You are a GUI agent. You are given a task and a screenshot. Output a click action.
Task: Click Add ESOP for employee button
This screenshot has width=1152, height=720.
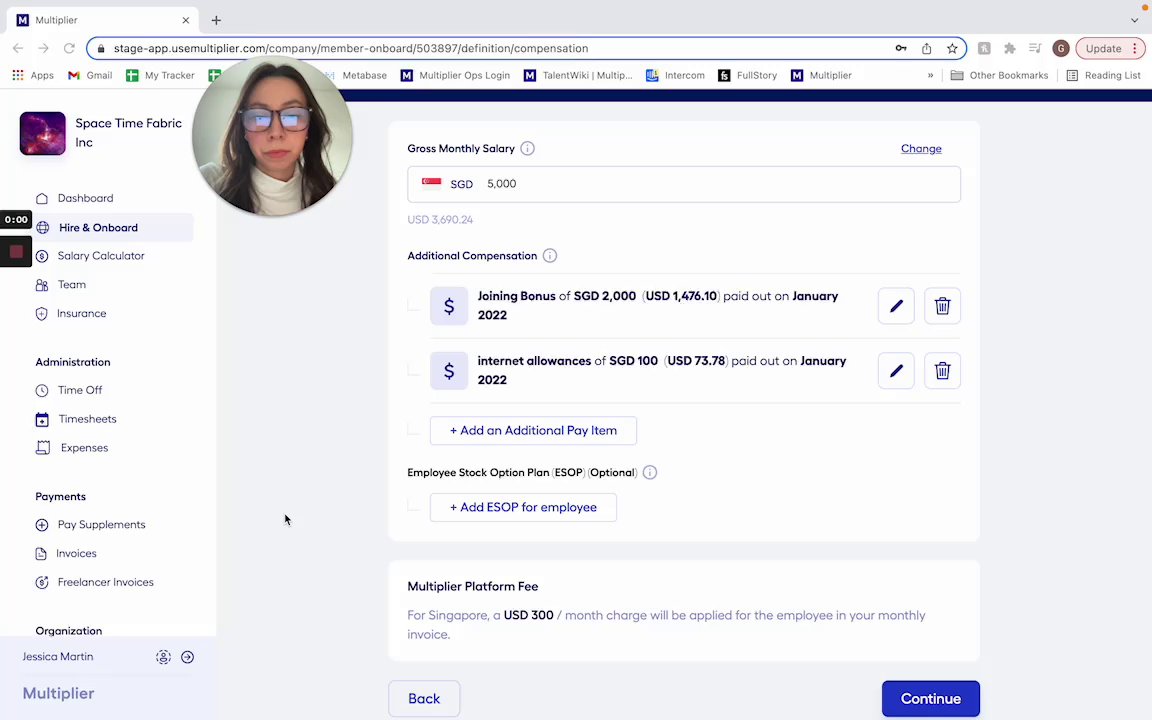pyautogui.click(x=523, y=507)
